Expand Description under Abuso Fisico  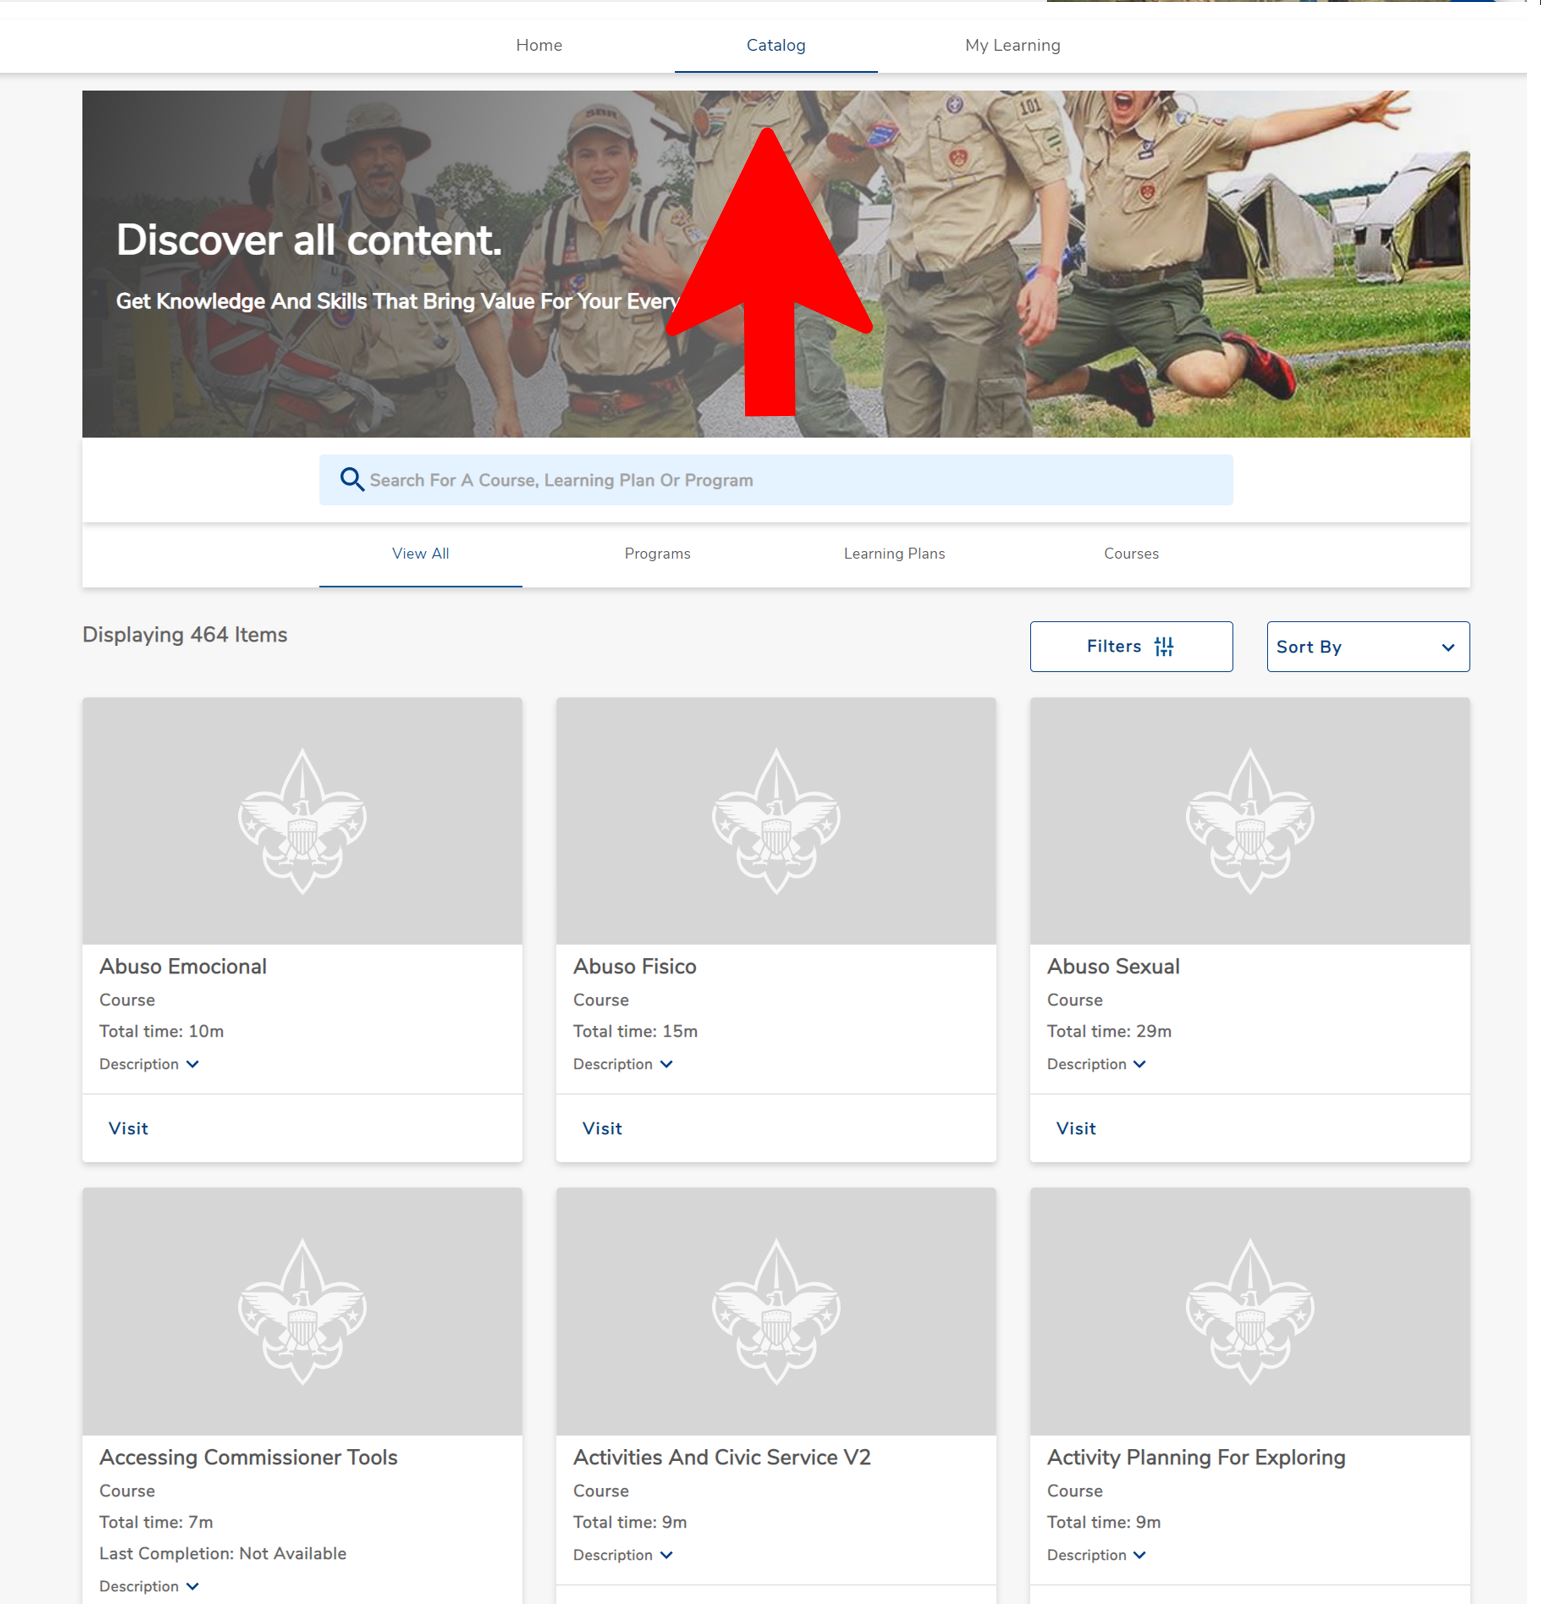coord(624,1067)
